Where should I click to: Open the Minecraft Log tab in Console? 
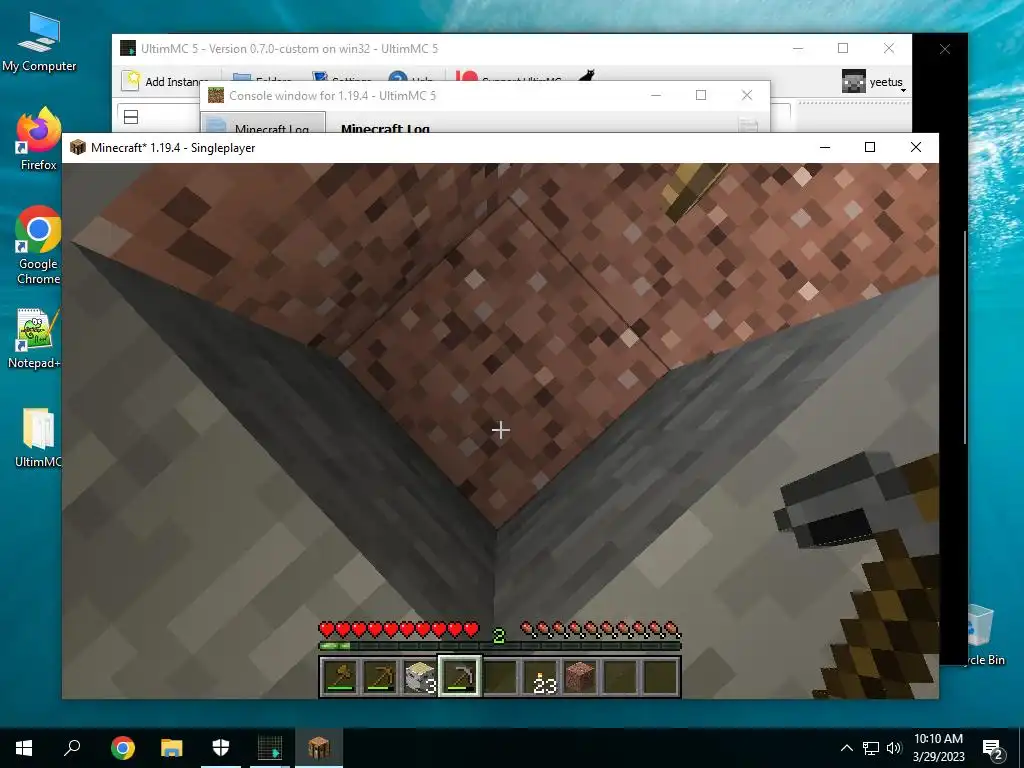(263, 124)
